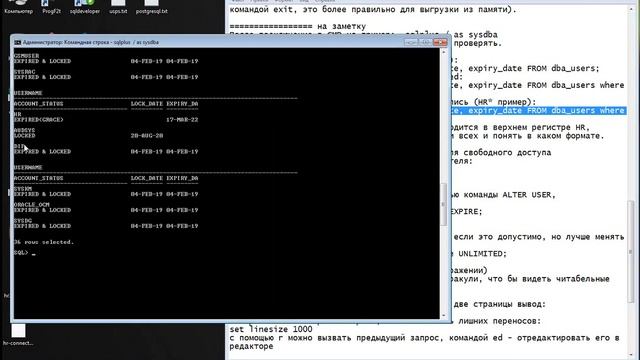Click 'as sysdba' text in Notepad
Image resolution: width=640 pixels, height=360 pixels.
click(476, 35)
